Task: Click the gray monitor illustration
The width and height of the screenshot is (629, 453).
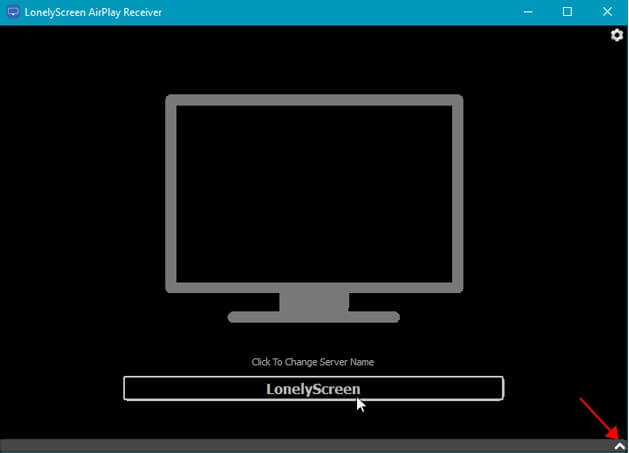Action: coord(314,208)
